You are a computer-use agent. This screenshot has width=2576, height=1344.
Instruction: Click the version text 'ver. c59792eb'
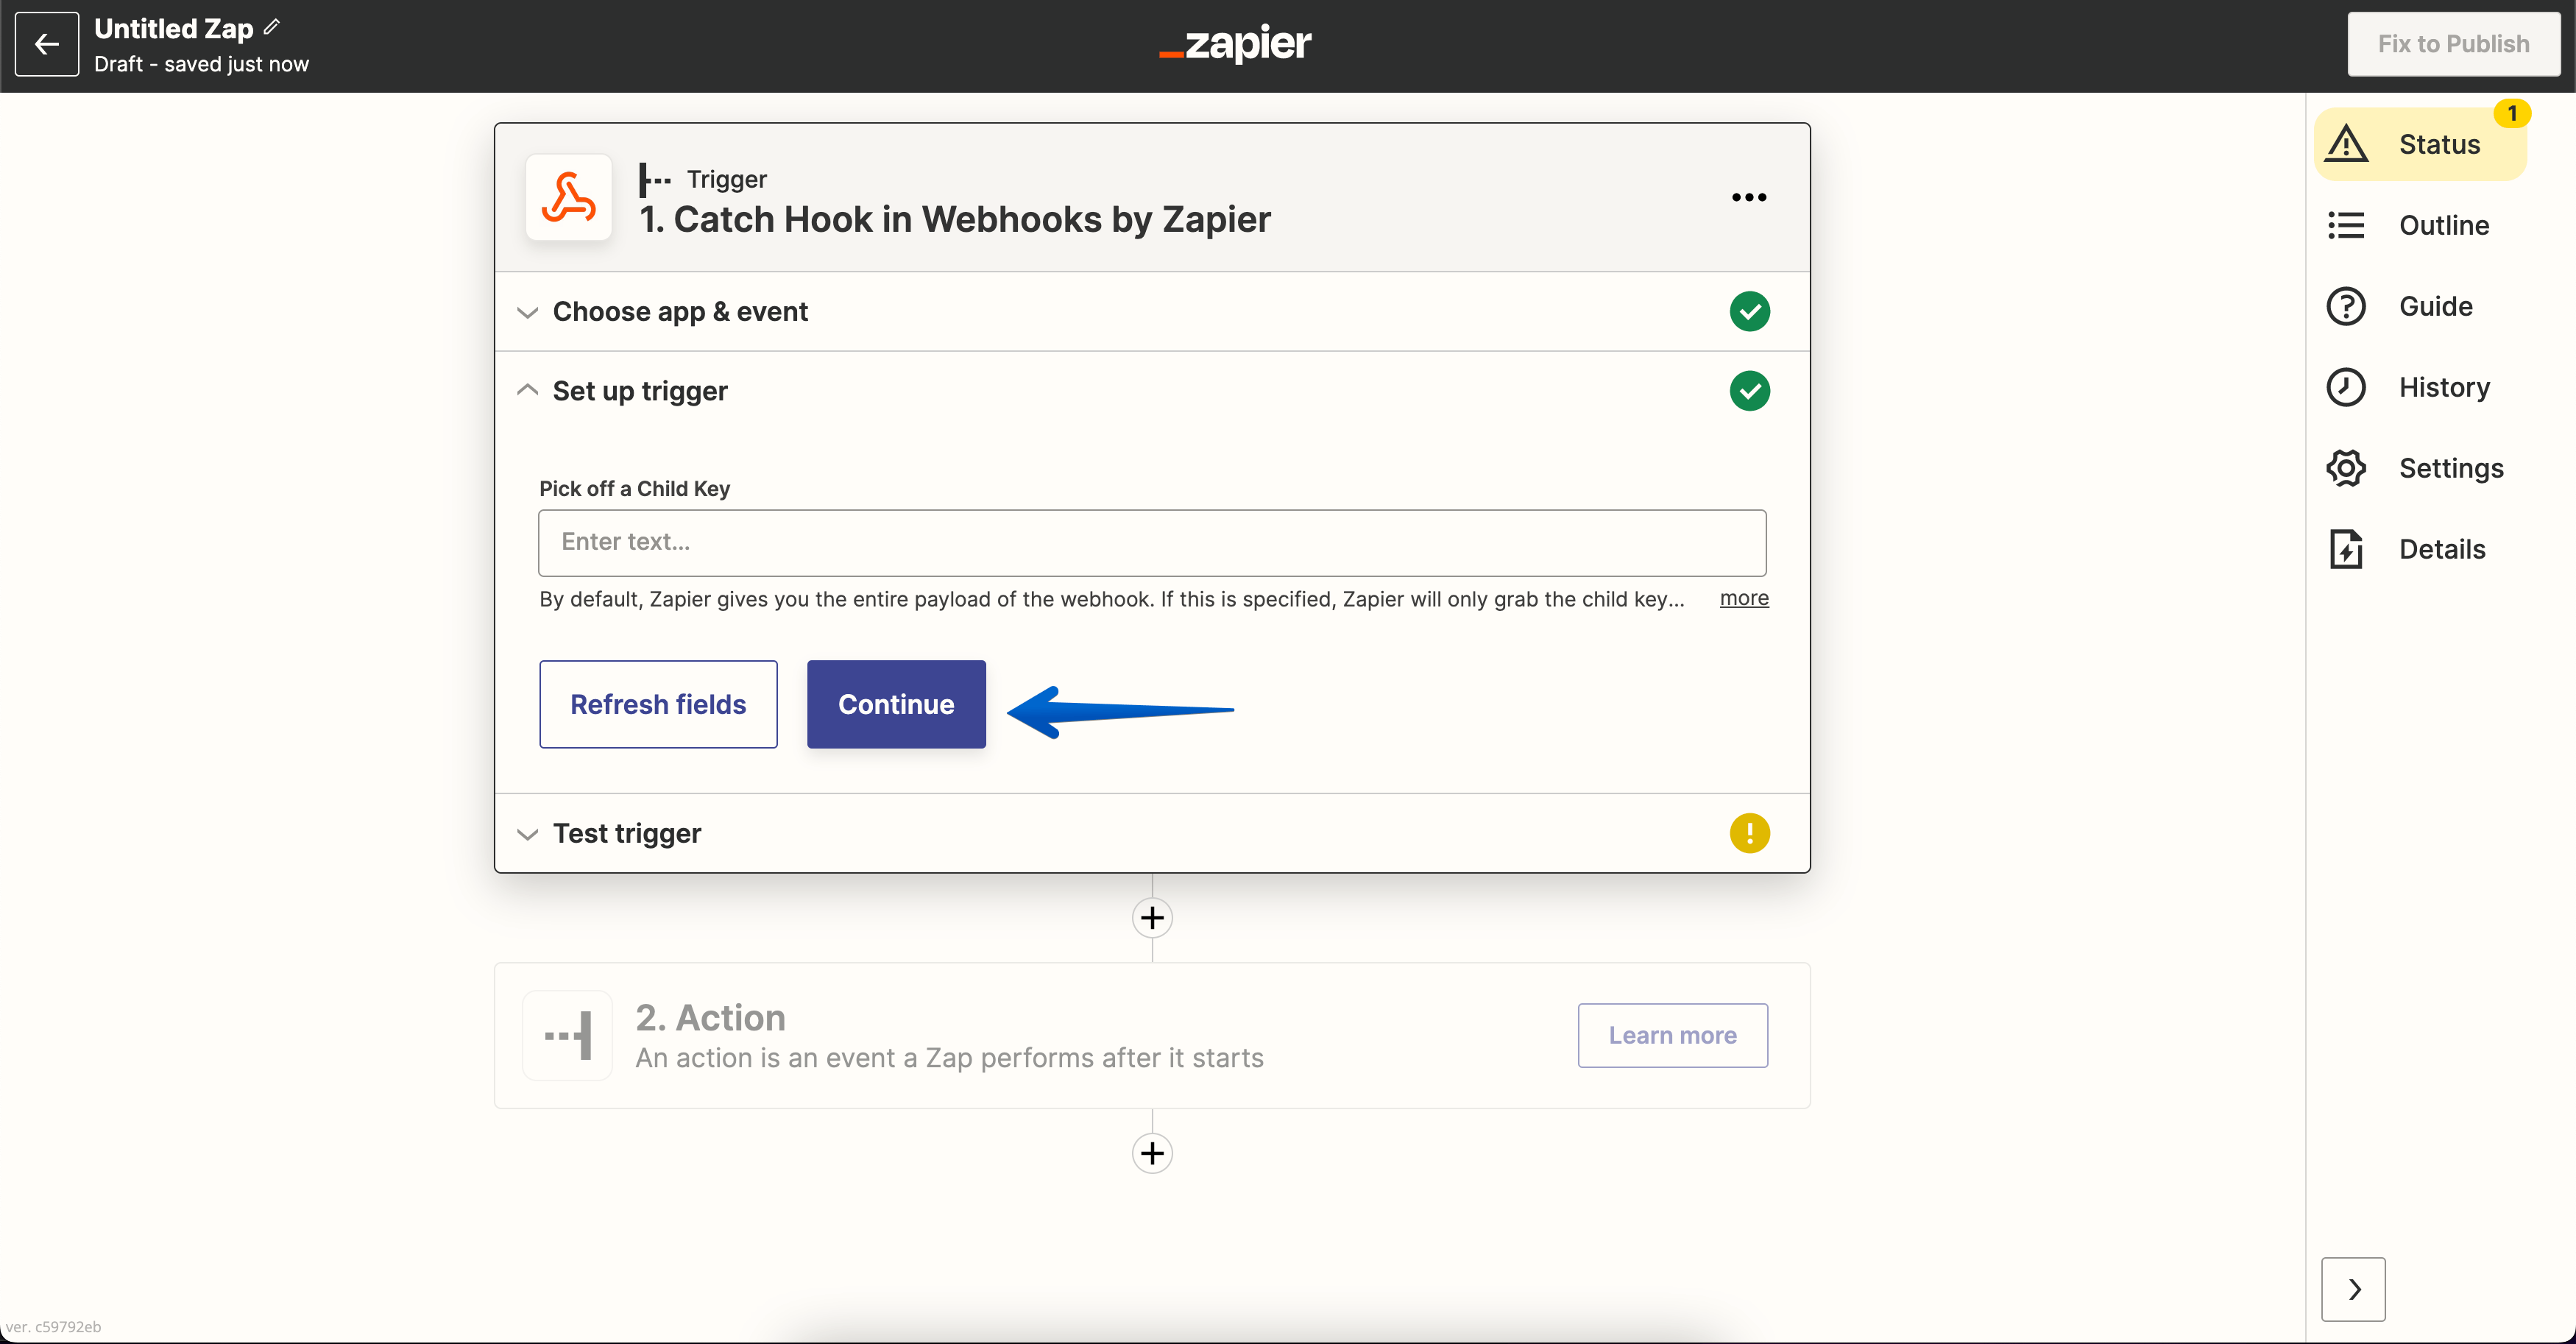pyautogui.click(x=53, y=1327)
